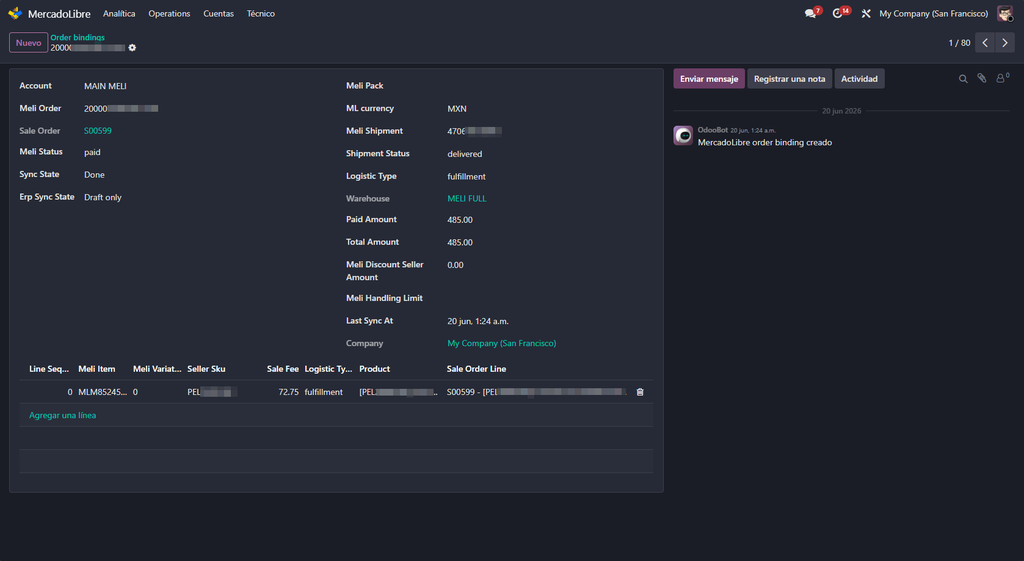Viewport: 1024px width, 561px height.
Task: Open the Company field link
Action: (502, 343)
